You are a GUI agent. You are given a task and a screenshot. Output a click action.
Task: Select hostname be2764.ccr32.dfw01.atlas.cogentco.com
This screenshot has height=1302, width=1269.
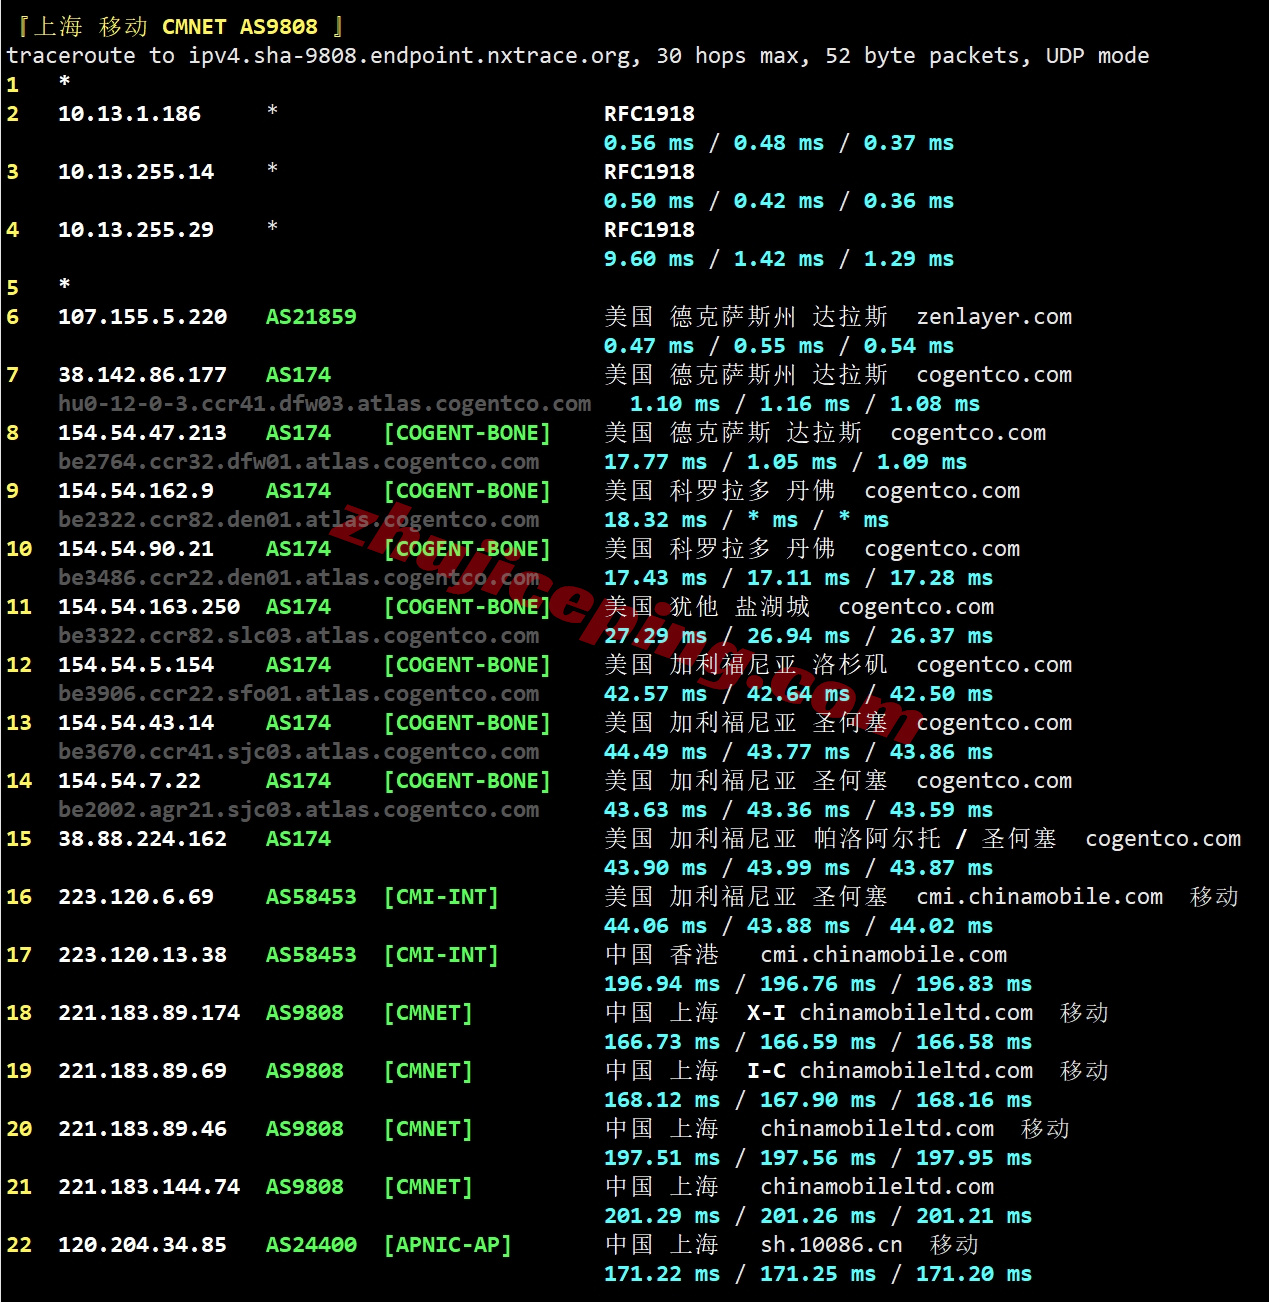(x=298, y=462)
